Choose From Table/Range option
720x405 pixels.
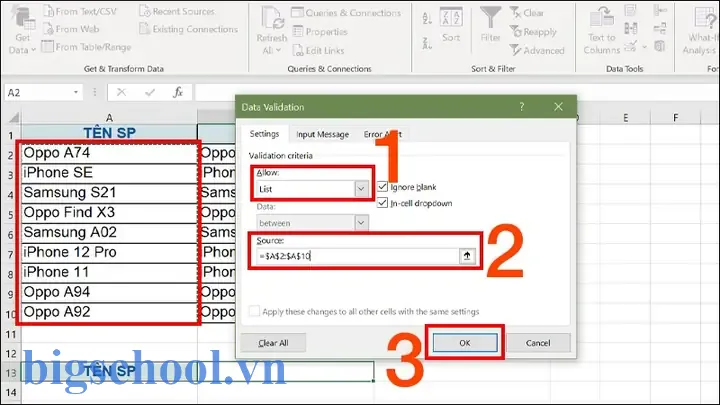coord(86,47)
